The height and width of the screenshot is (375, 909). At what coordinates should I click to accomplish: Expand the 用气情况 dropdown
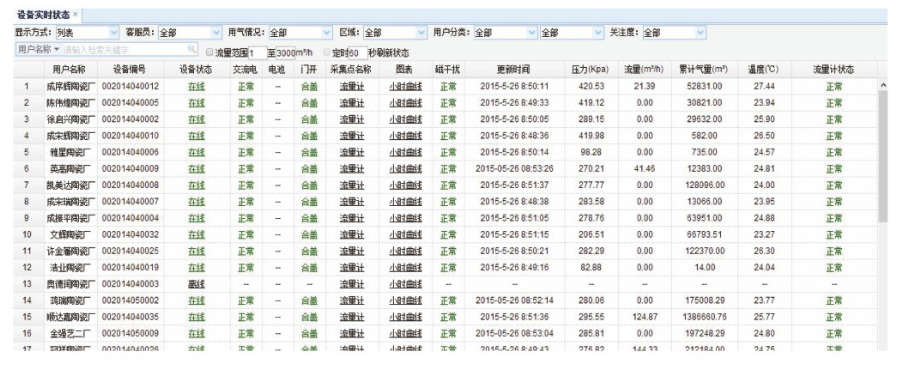(x=300, y=33)
